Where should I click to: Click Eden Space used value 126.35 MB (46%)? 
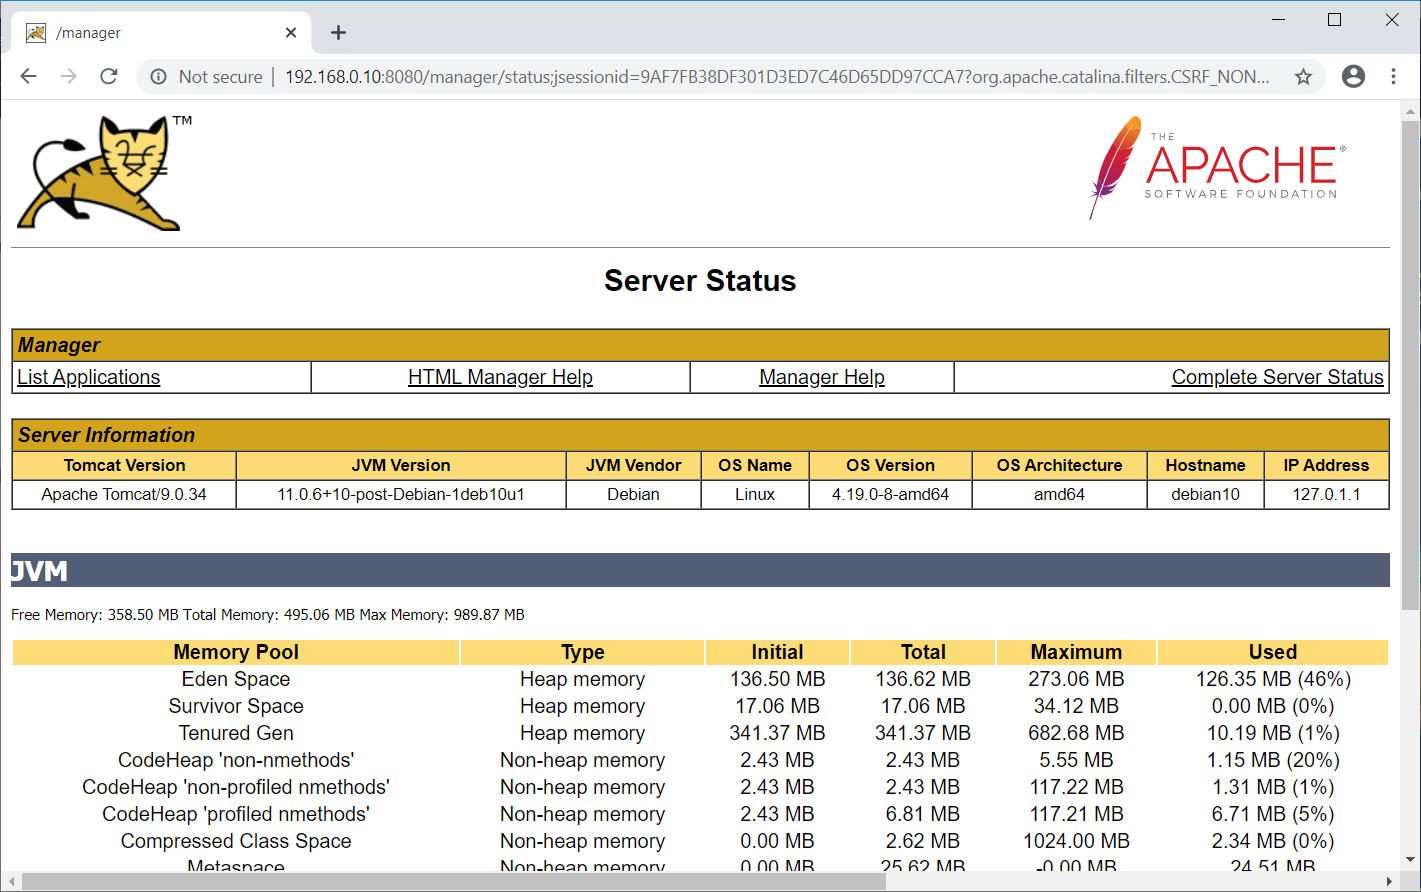click(1273, 679)
